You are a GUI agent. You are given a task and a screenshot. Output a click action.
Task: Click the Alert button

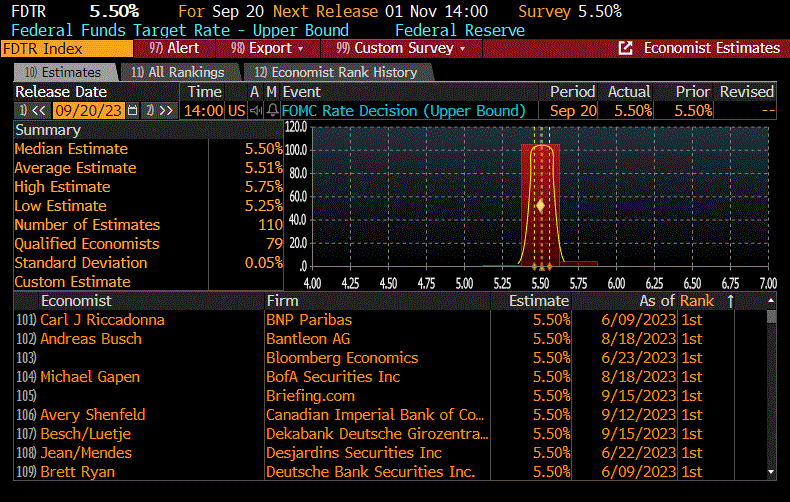pos(174,48)
